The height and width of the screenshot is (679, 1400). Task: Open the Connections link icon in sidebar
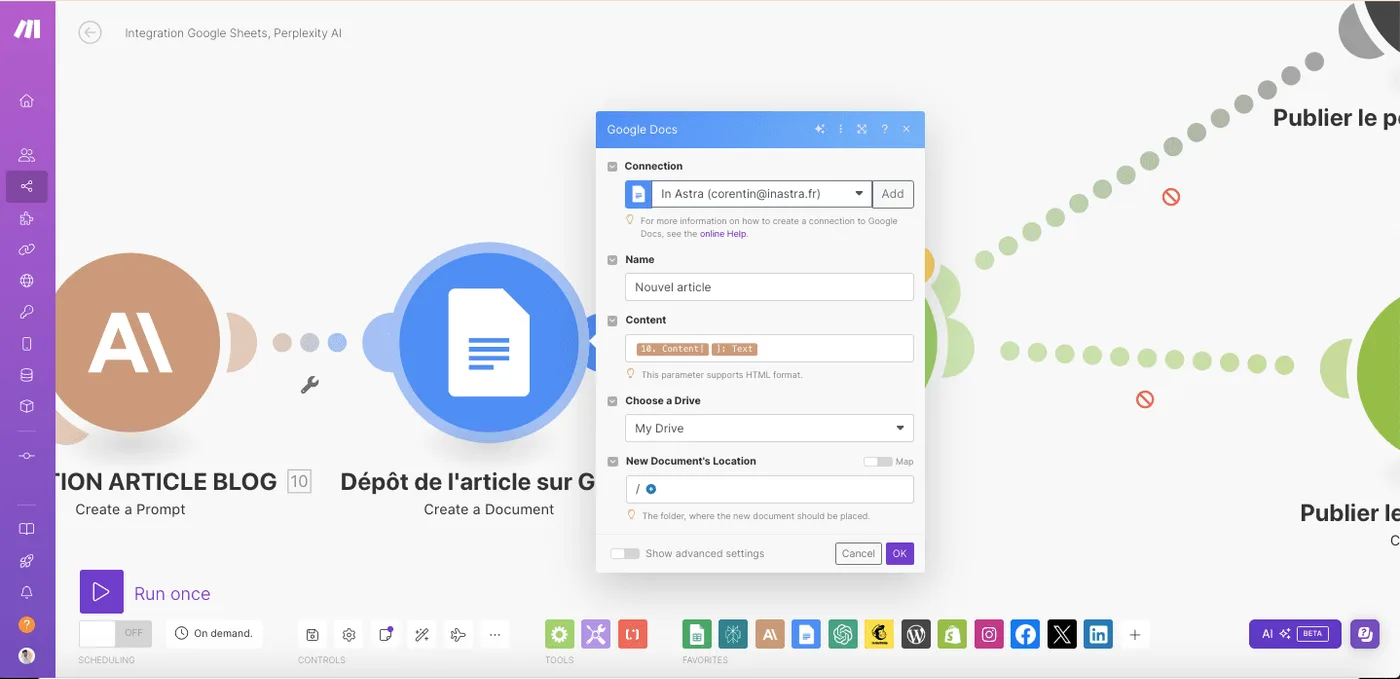(27, 249)
